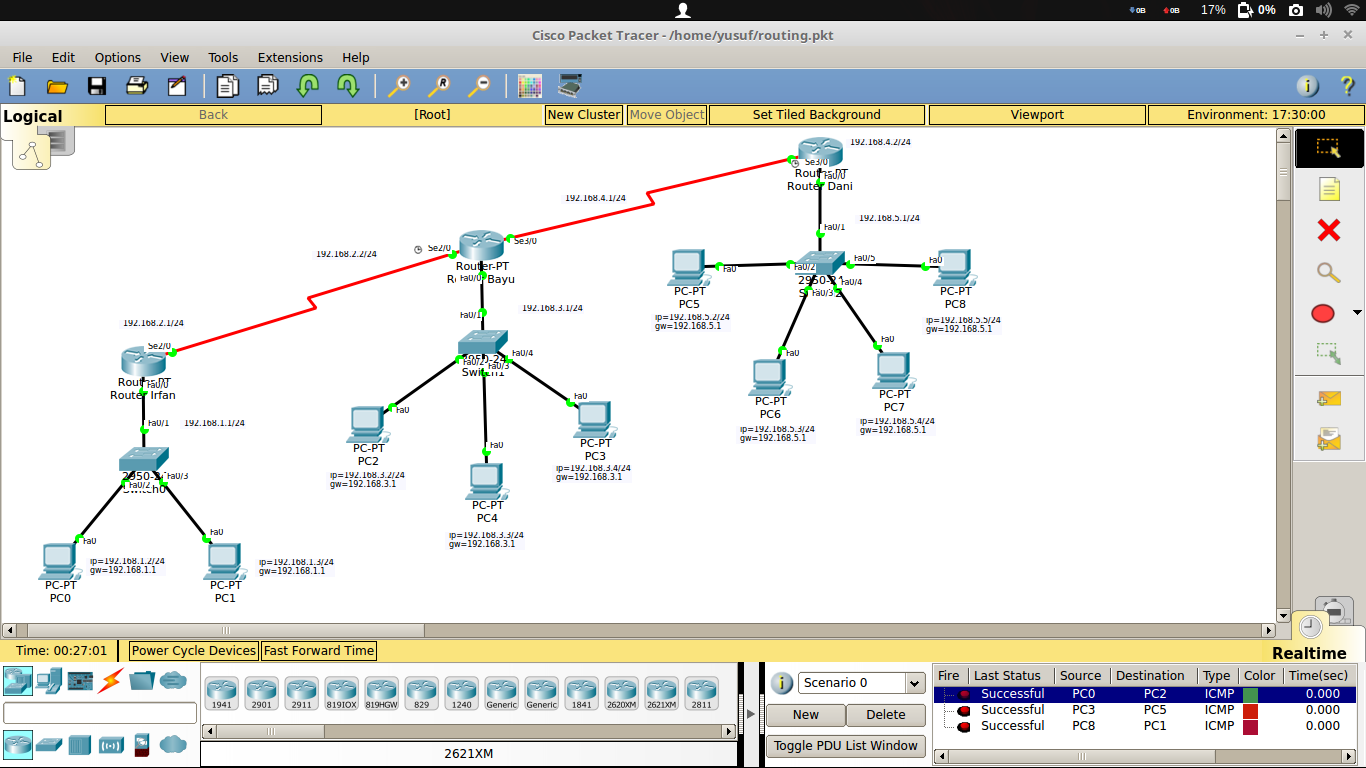Toggle fire status of PC0 PDU
The height and width of the screenshot is (768, 1366).
(x=963, y=693)
